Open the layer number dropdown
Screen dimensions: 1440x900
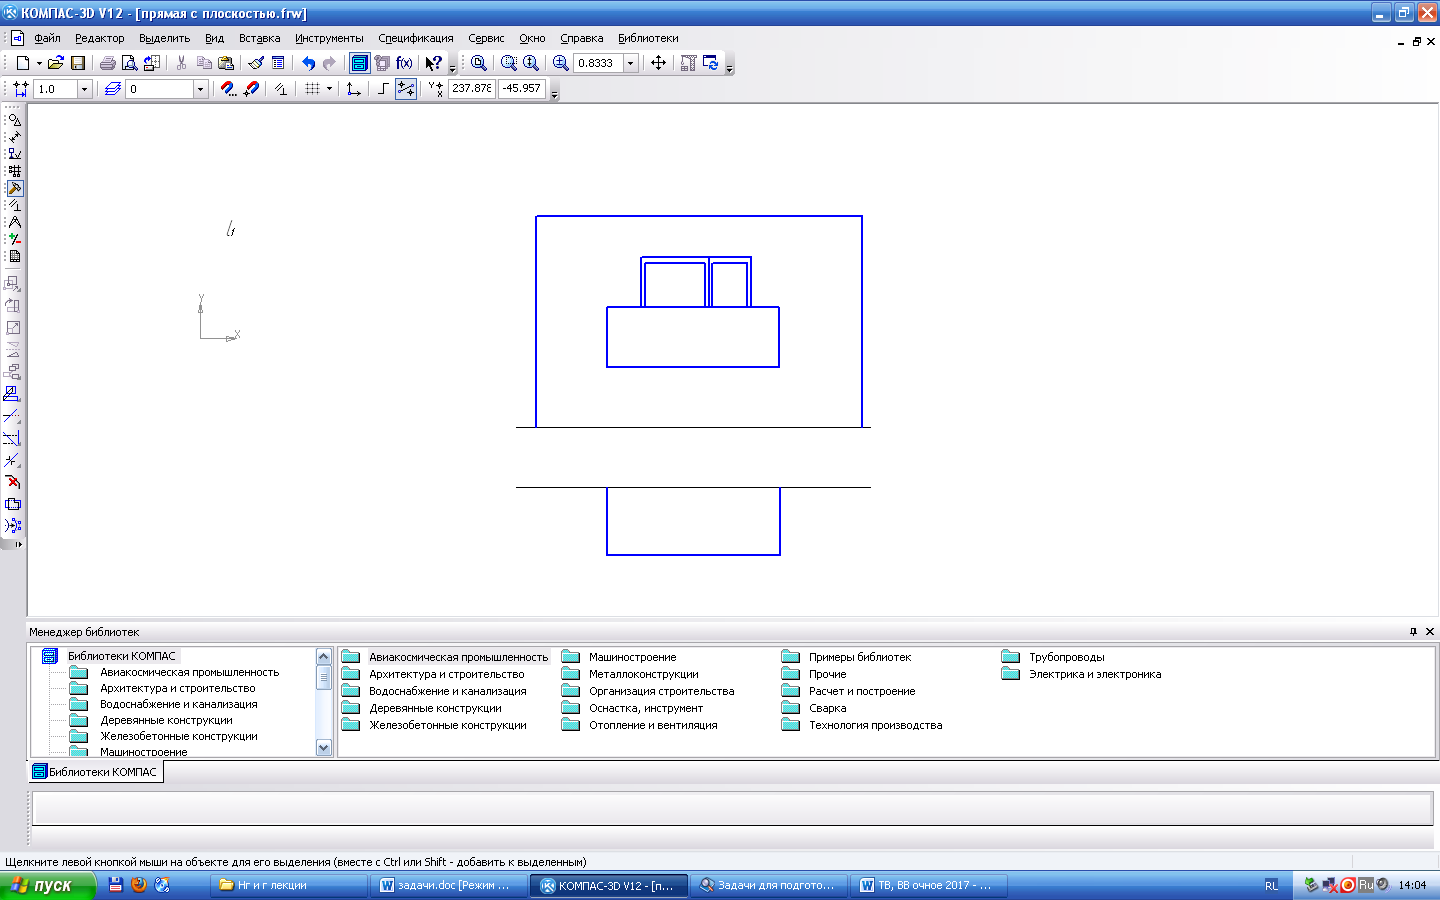coord(200,89)
